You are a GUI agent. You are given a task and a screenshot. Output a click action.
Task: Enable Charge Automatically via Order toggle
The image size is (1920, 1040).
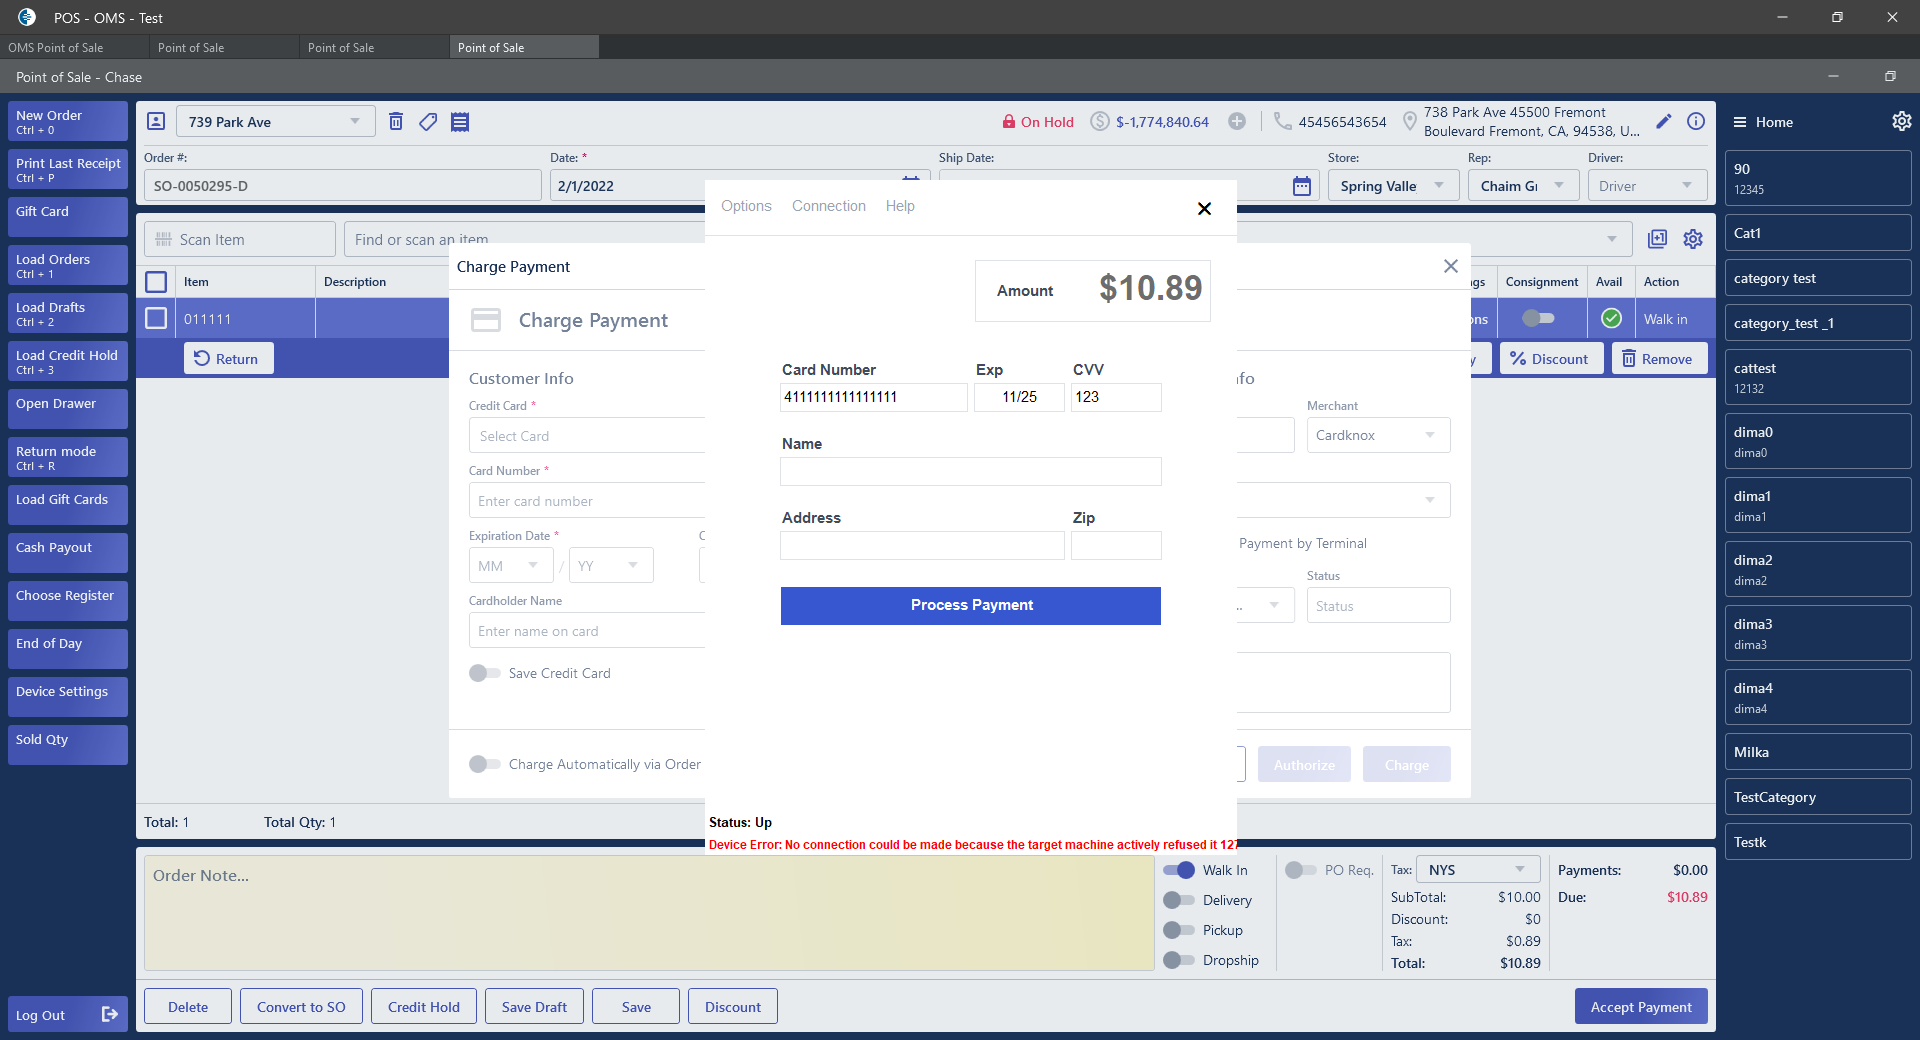485,764
